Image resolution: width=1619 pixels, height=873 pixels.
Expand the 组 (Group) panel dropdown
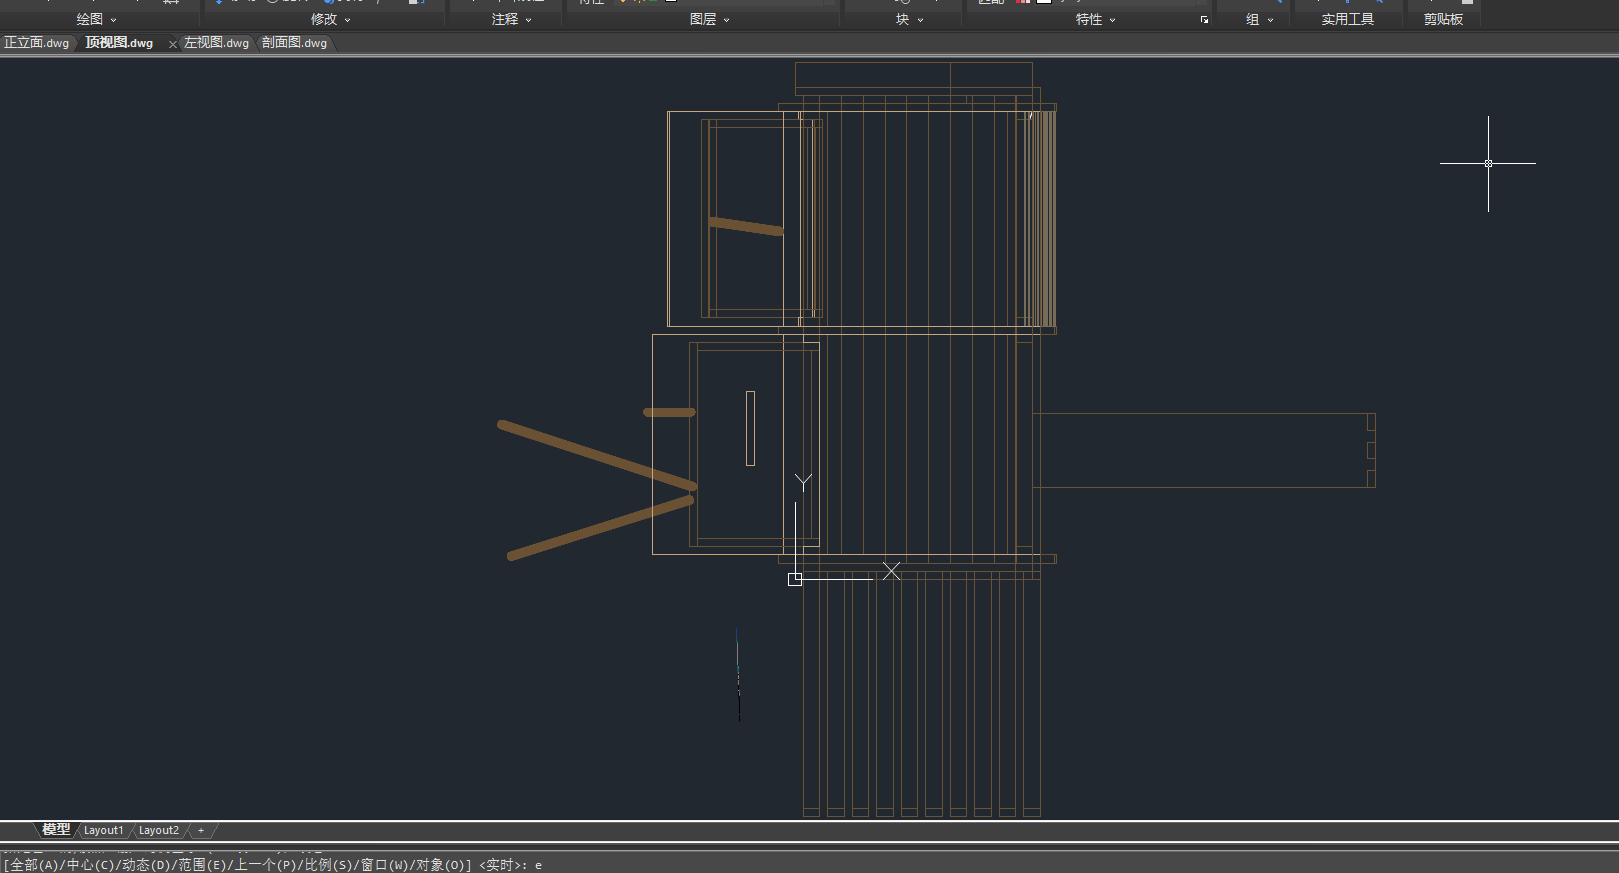click(x=1260, y=19)
